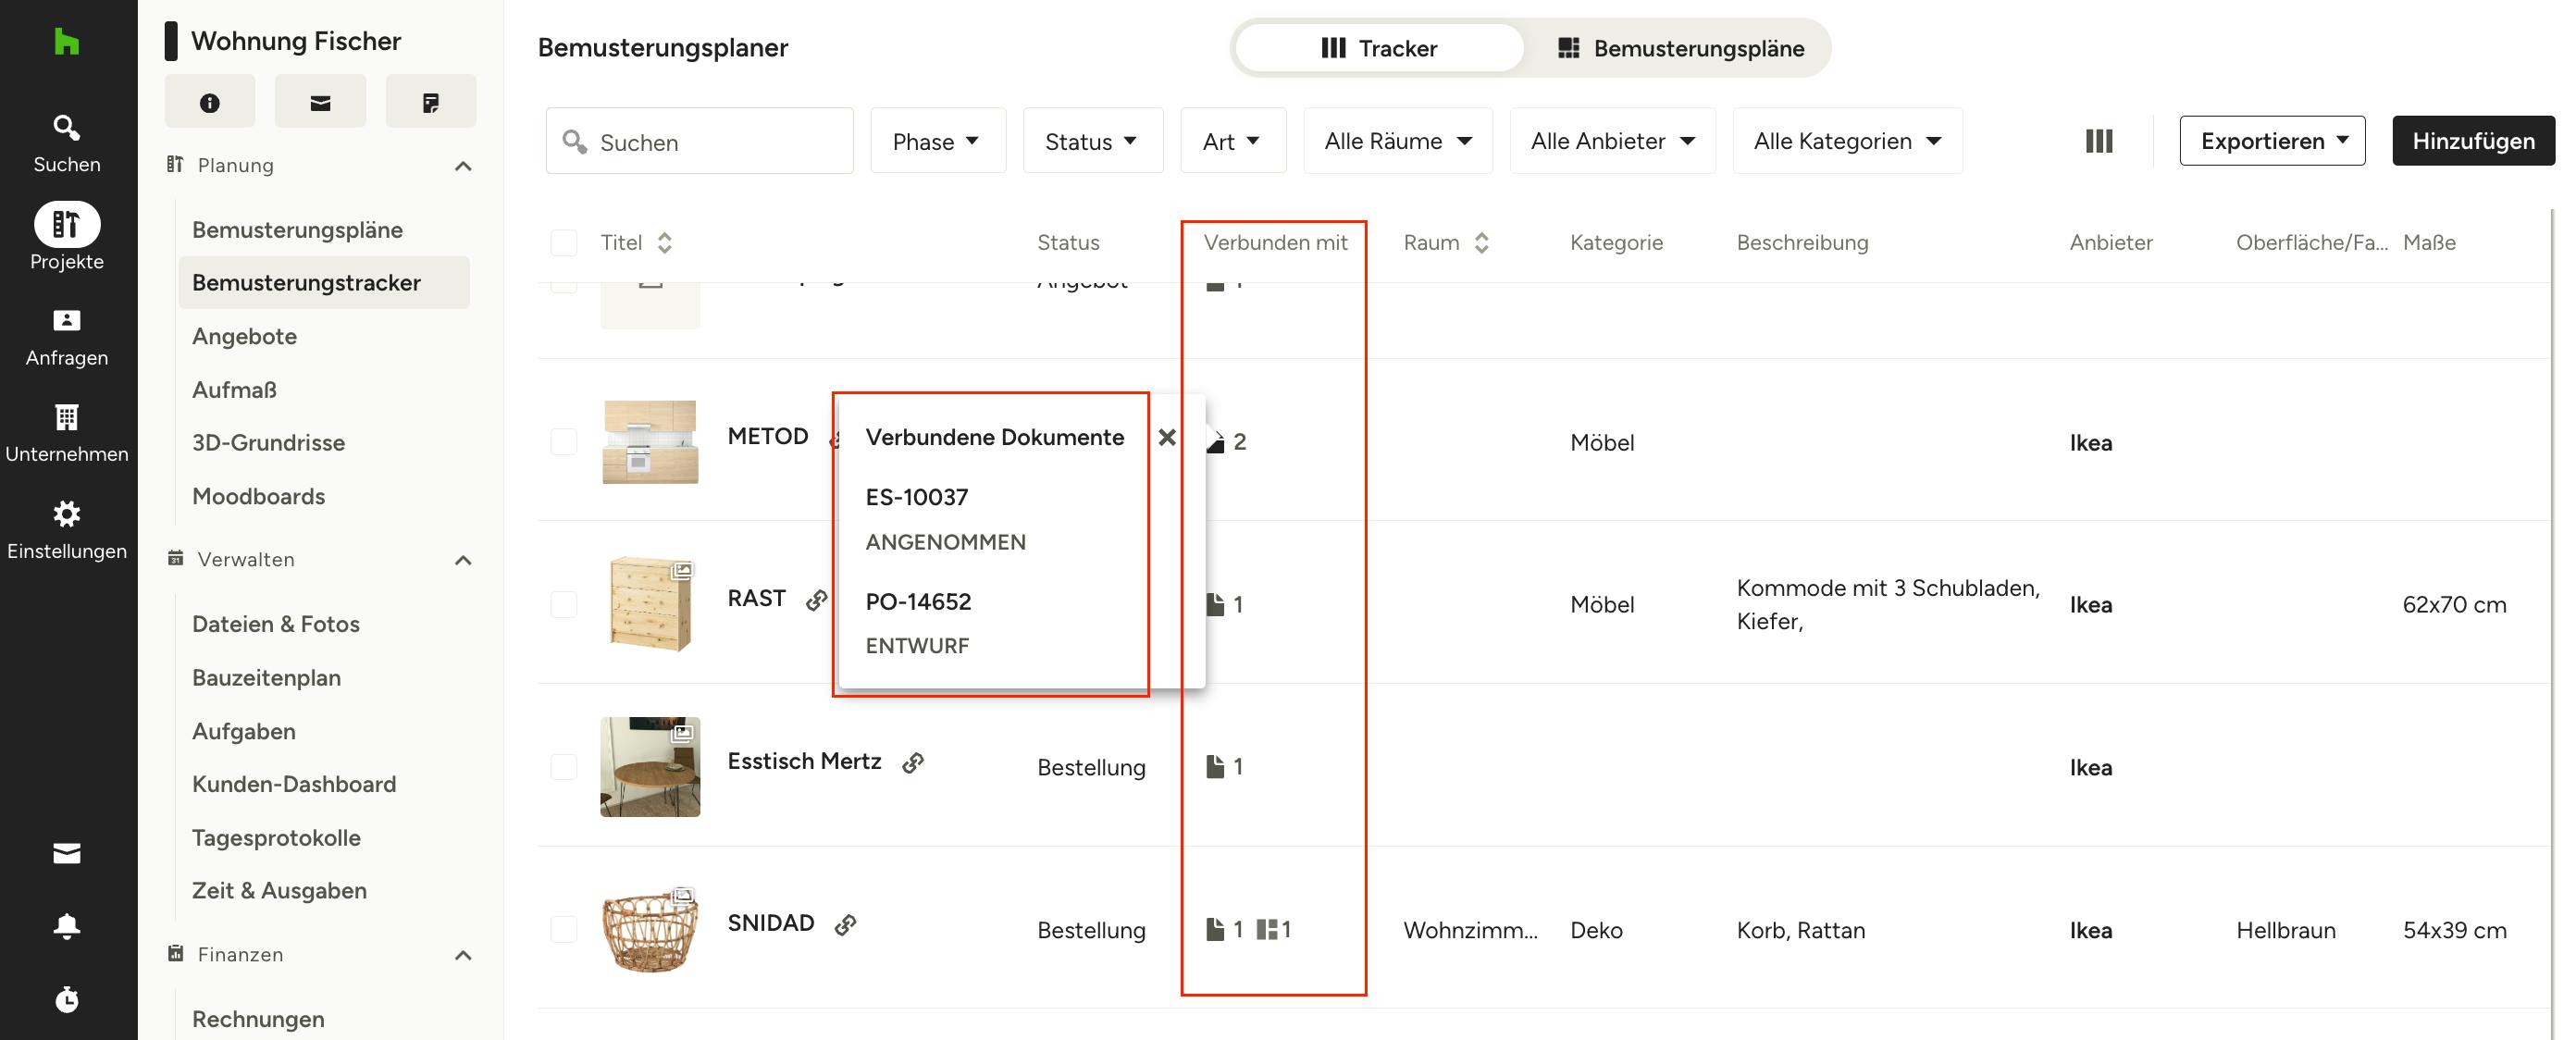Click the Hinzufügen button
The width and height of the screenshot is (2576, 1040).
click(x=2473, y=141)
